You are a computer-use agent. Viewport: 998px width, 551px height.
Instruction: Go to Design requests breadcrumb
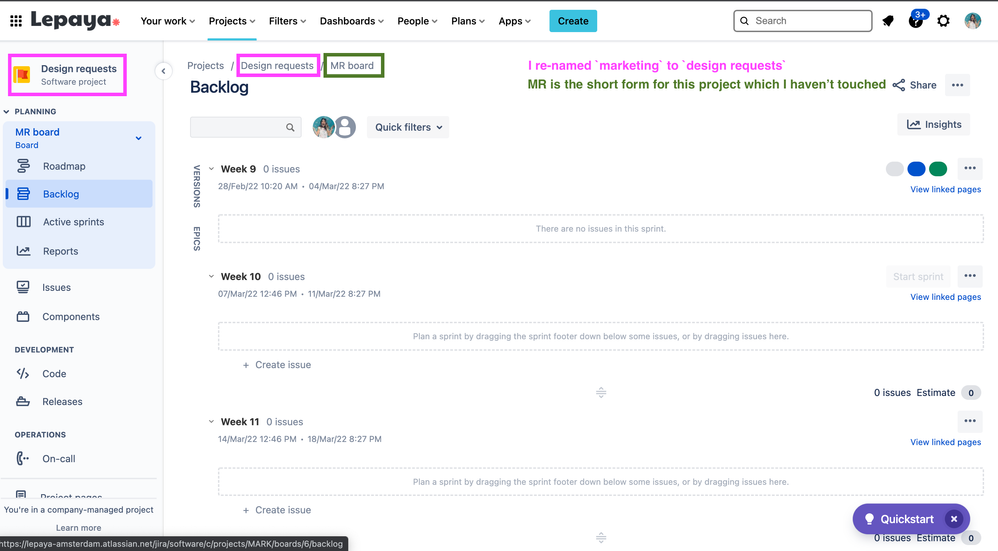click(277, 66)
